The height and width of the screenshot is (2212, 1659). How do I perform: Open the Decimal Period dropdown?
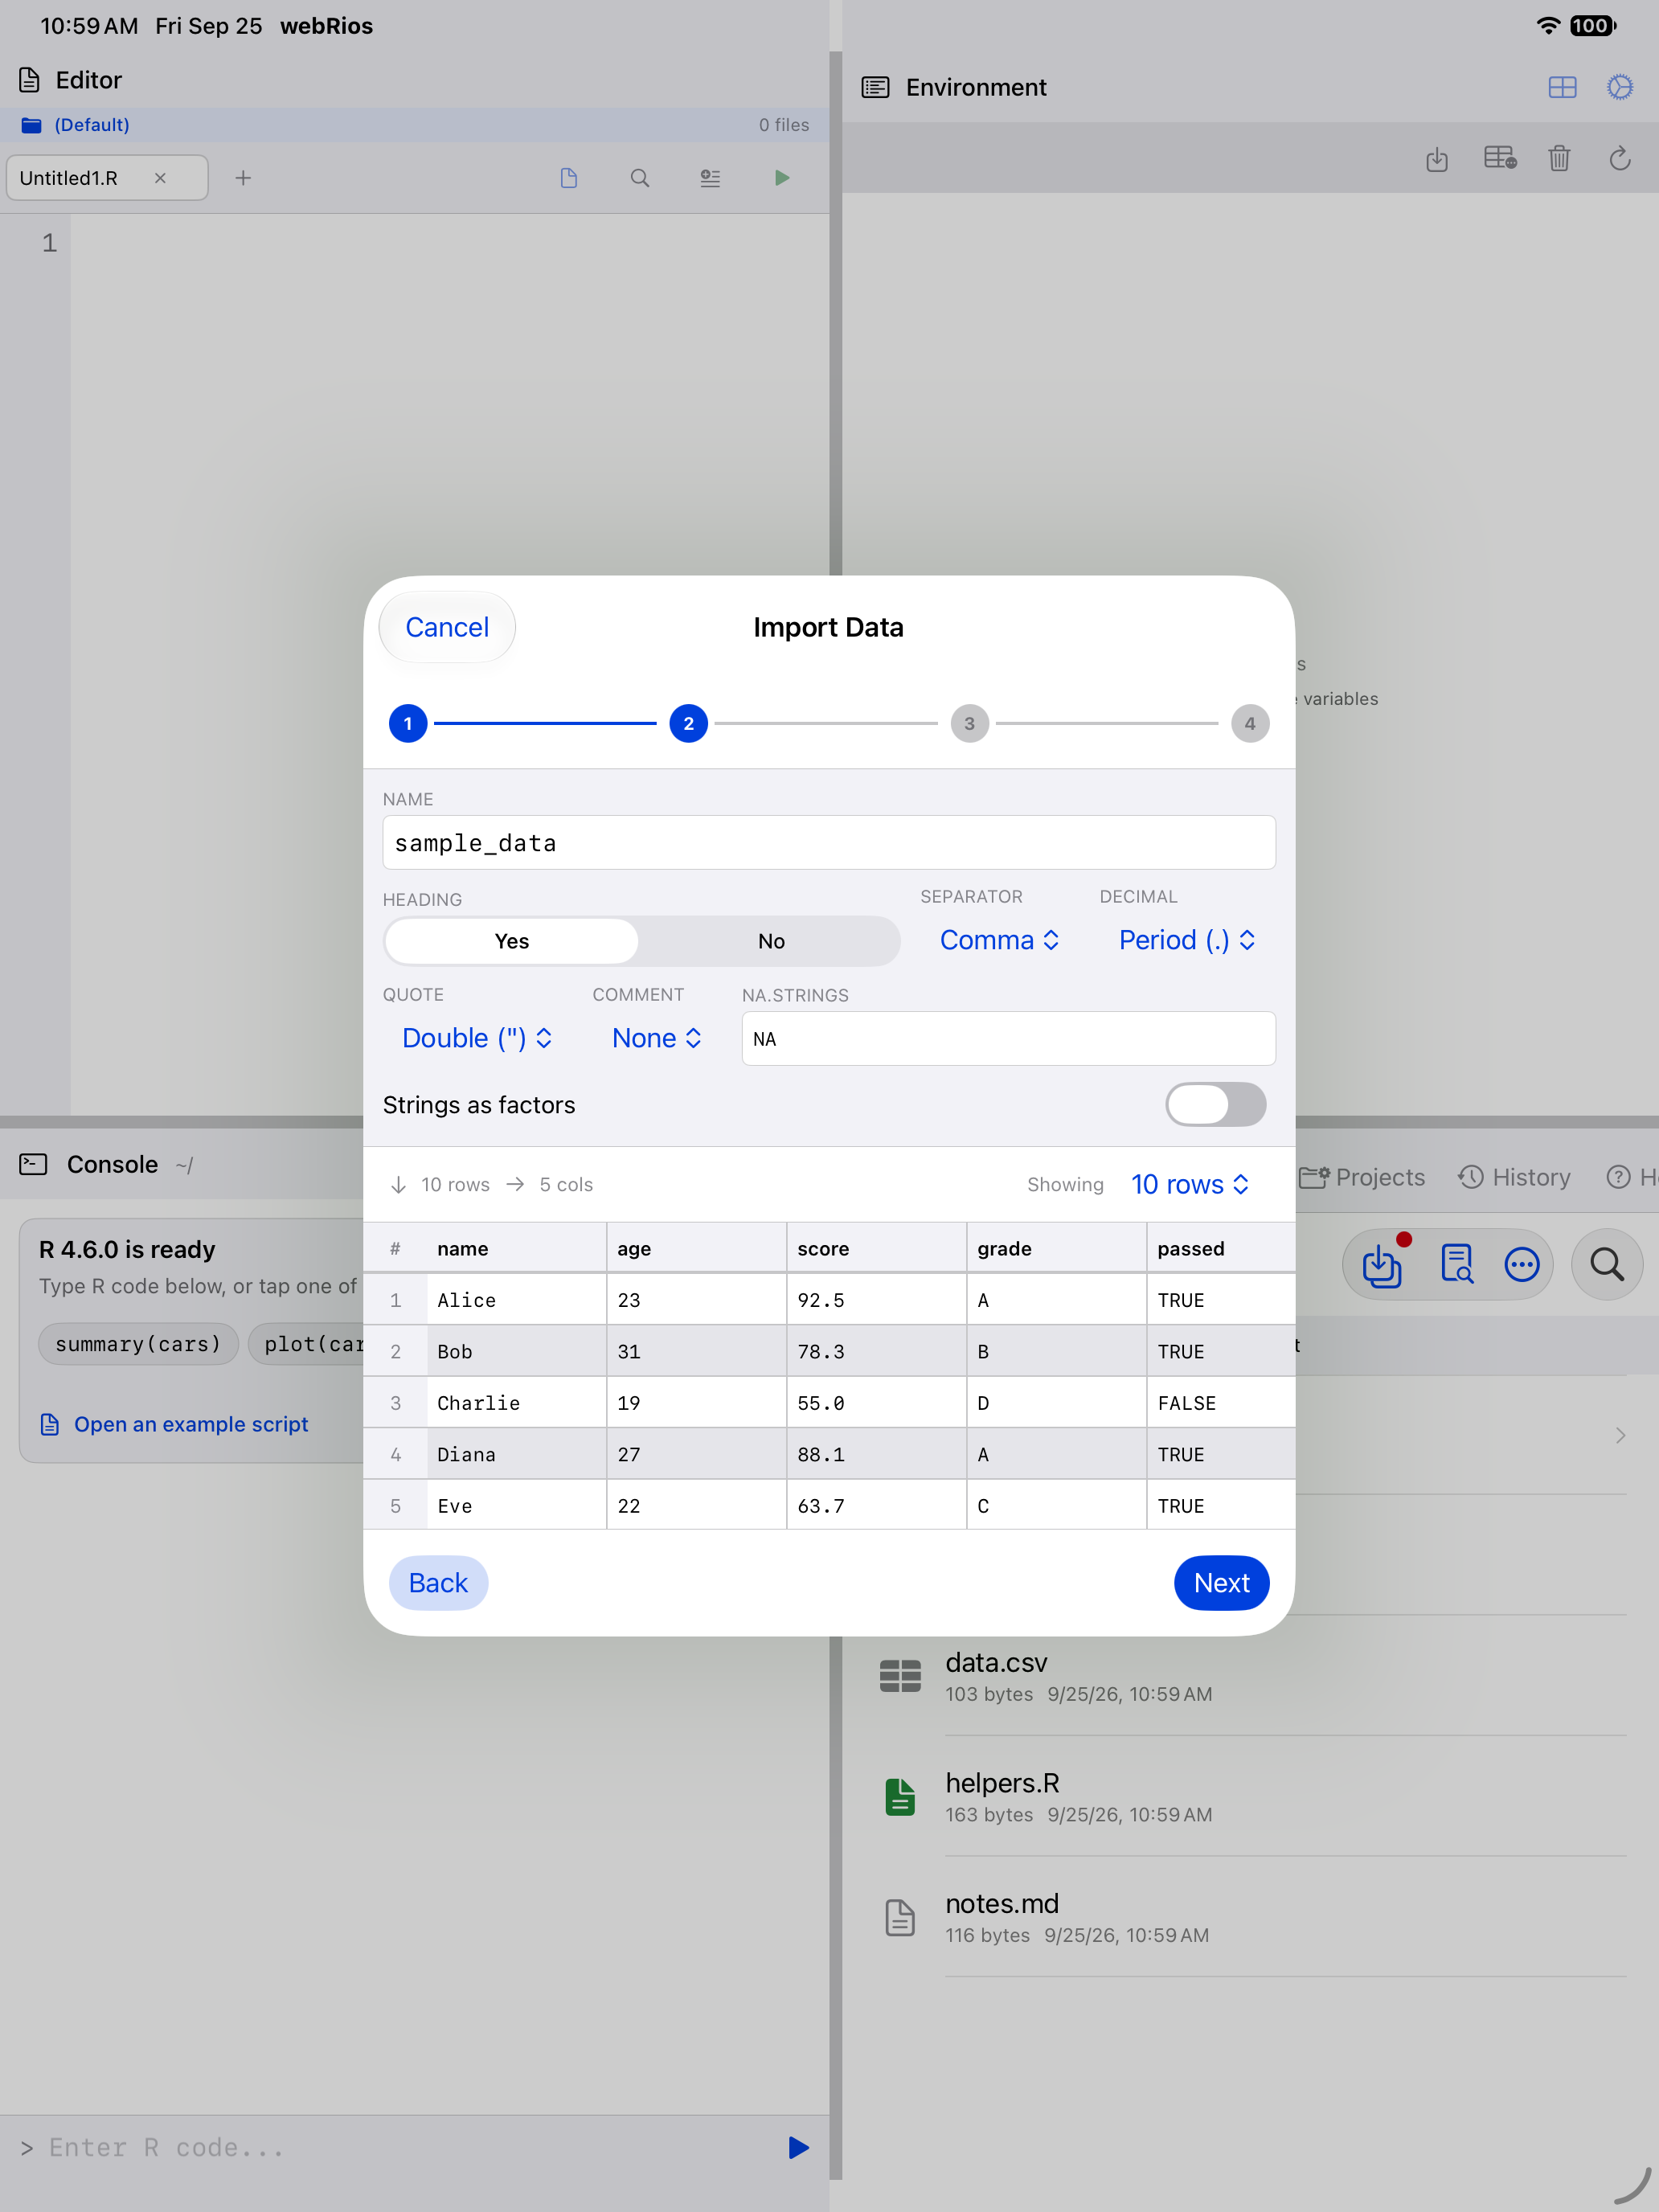point(1187,940)
